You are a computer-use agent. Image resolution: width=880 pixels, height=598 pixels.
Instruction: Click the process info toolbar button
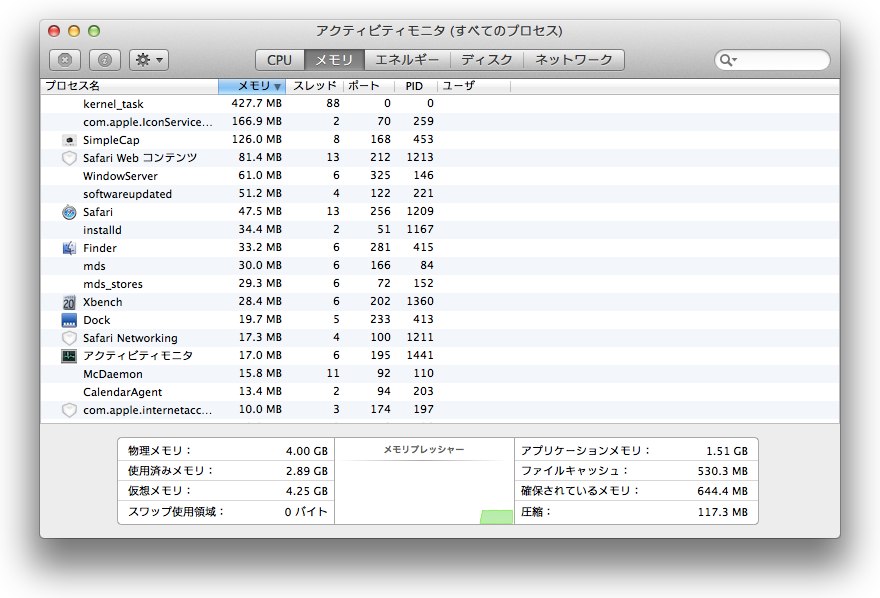click(x=105, y=59)
